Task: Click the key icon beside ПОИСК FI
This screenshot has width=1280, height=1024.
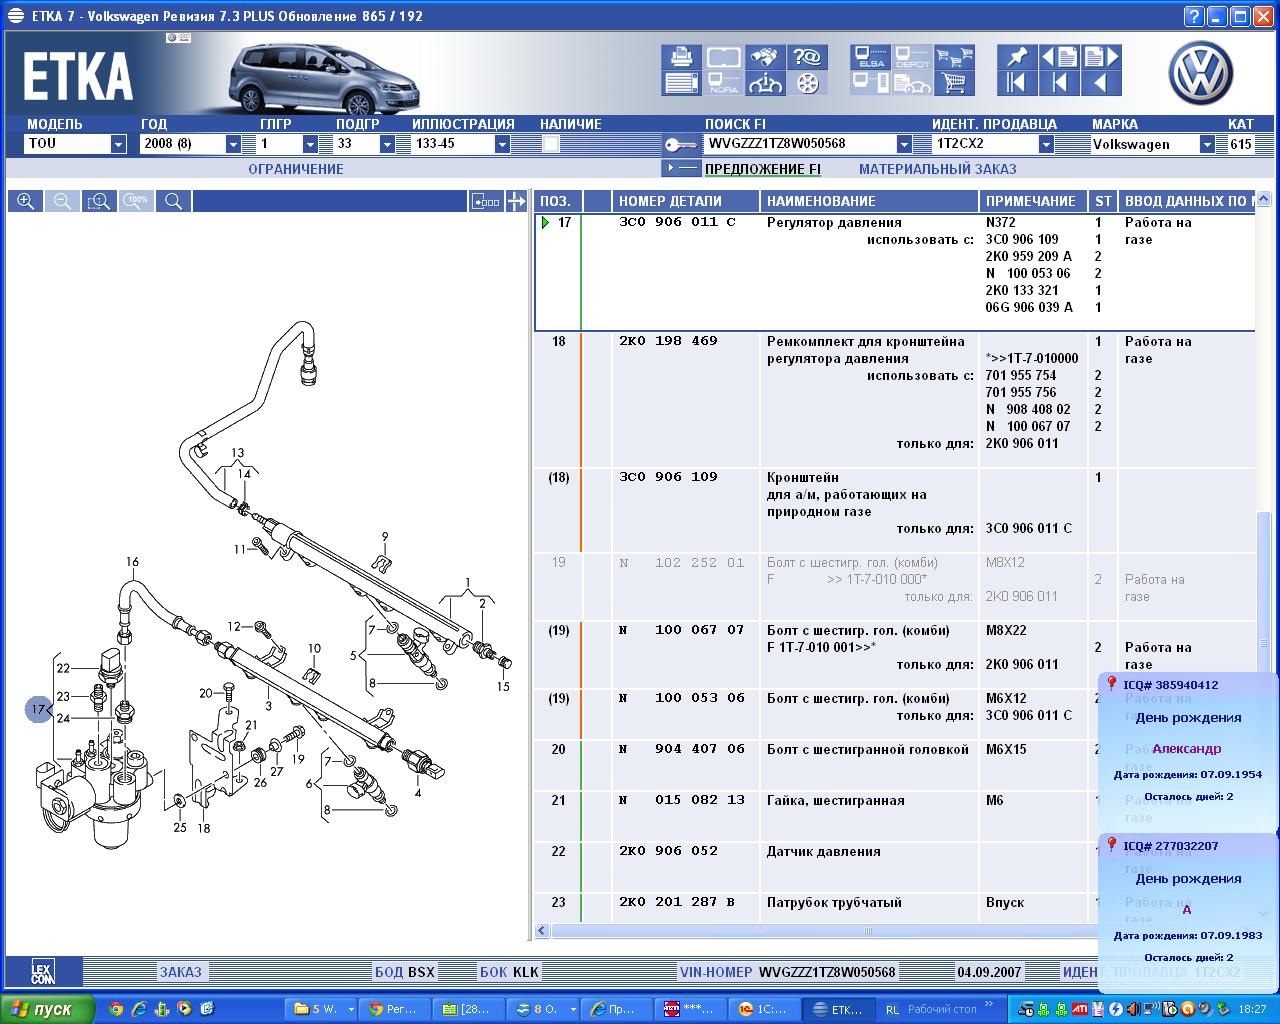Action: click(x=681, y=145)
